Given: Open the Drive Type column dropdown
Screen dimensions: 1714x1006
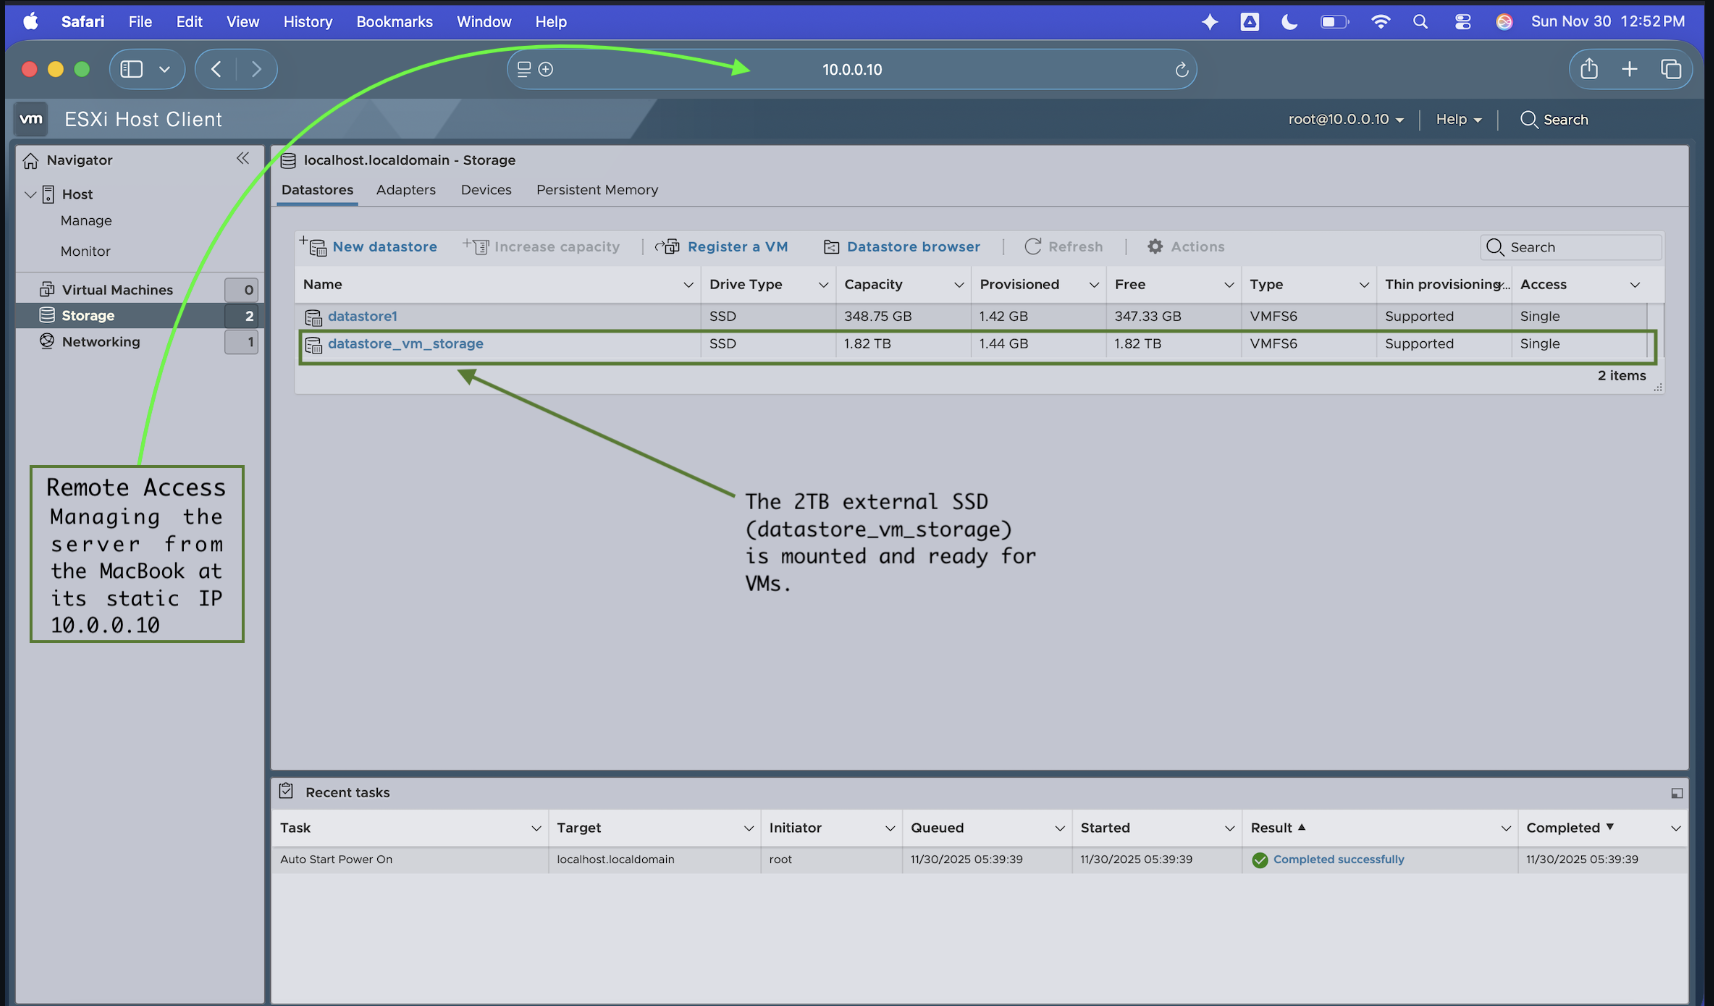Looking at the screenshot, I should 823,284.
